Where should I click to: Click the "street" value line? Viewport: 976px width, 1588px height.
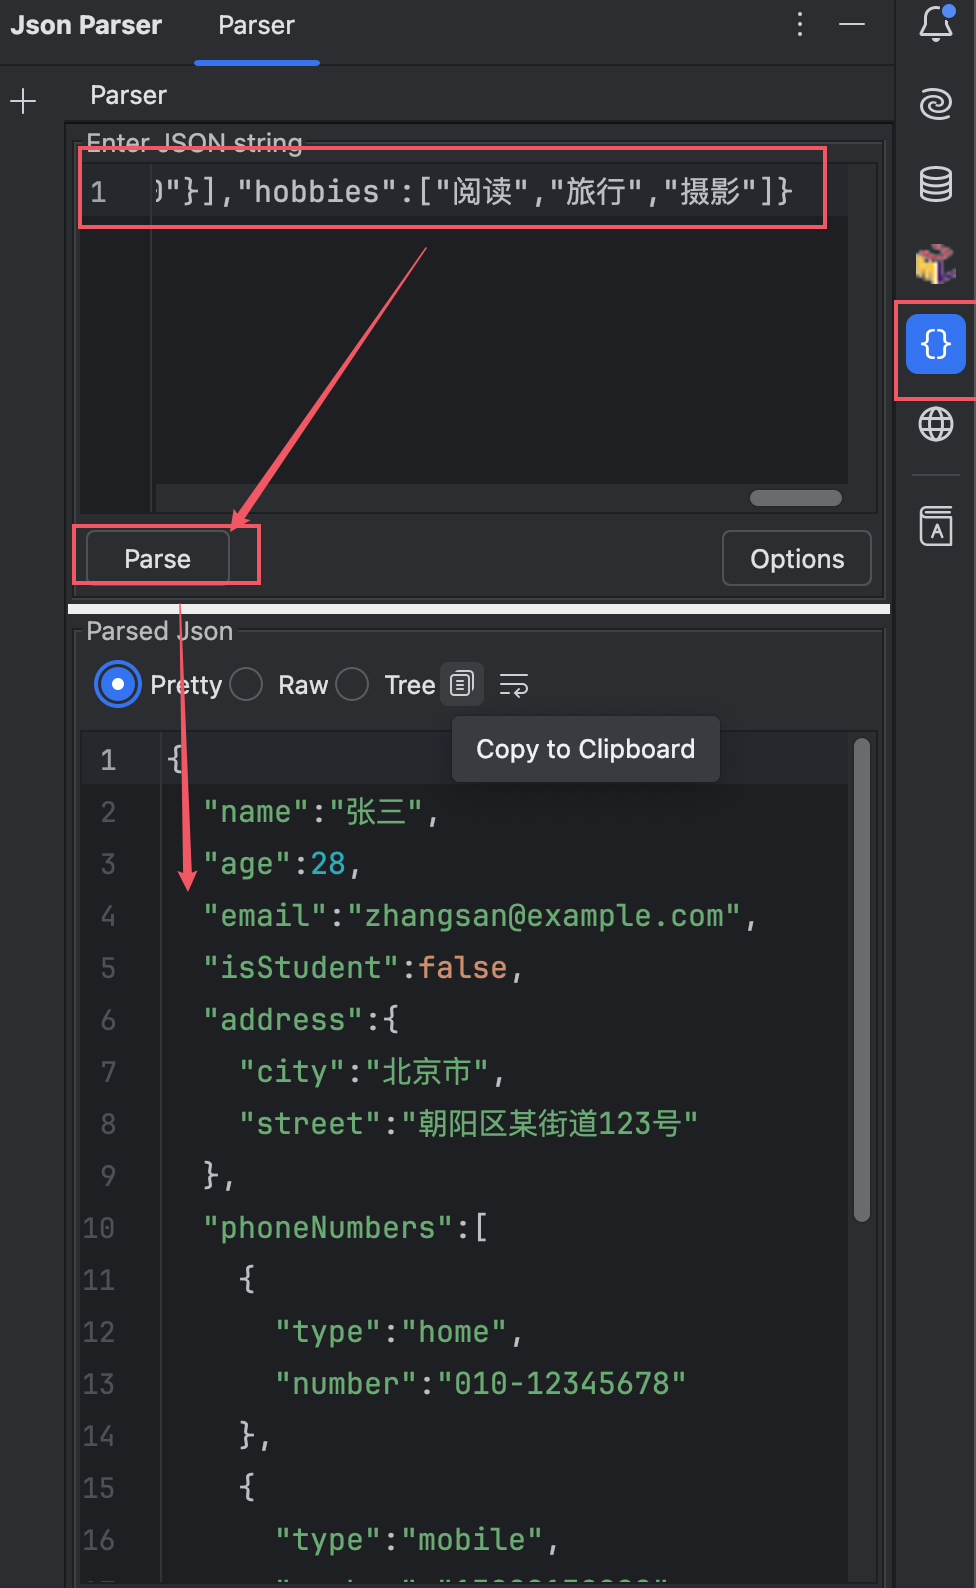[x=468, y=1124]
